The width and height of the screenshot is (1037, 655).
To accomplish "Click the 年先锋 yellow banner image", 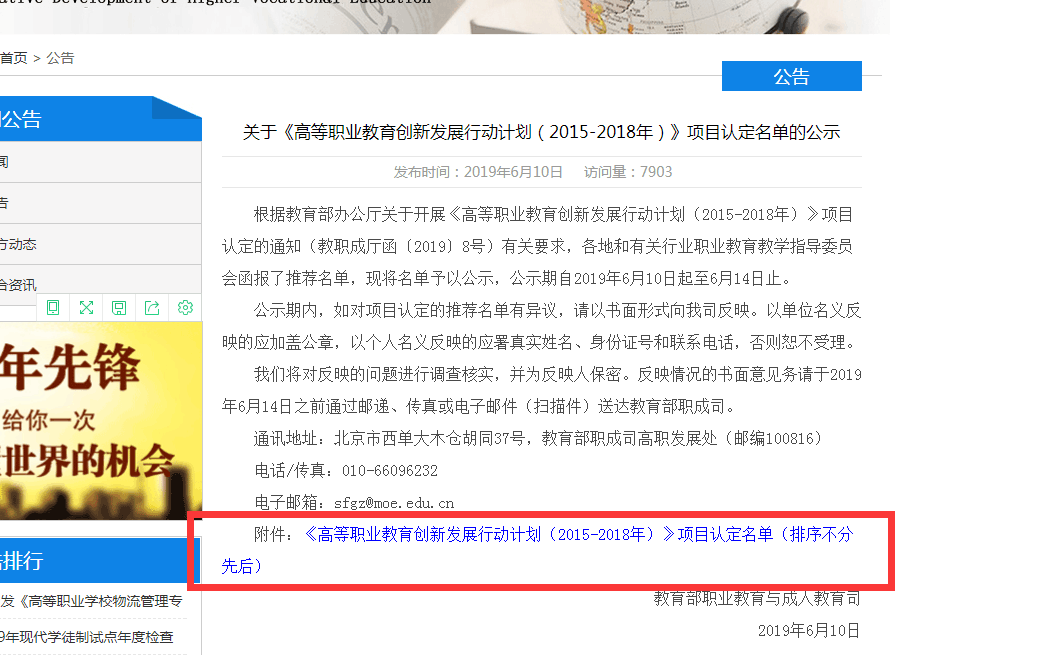I will pos(100,420).
